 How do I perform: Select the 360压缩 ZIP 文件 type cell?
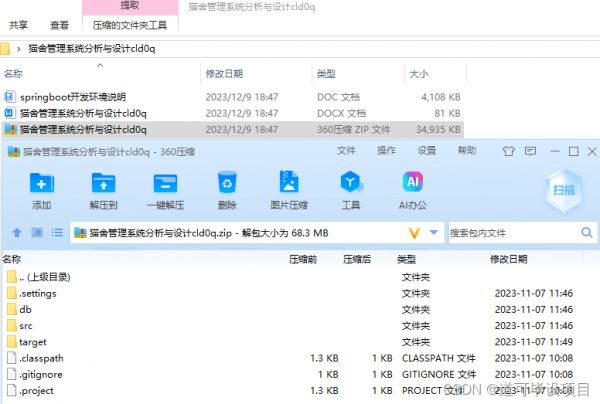(354, 130)
